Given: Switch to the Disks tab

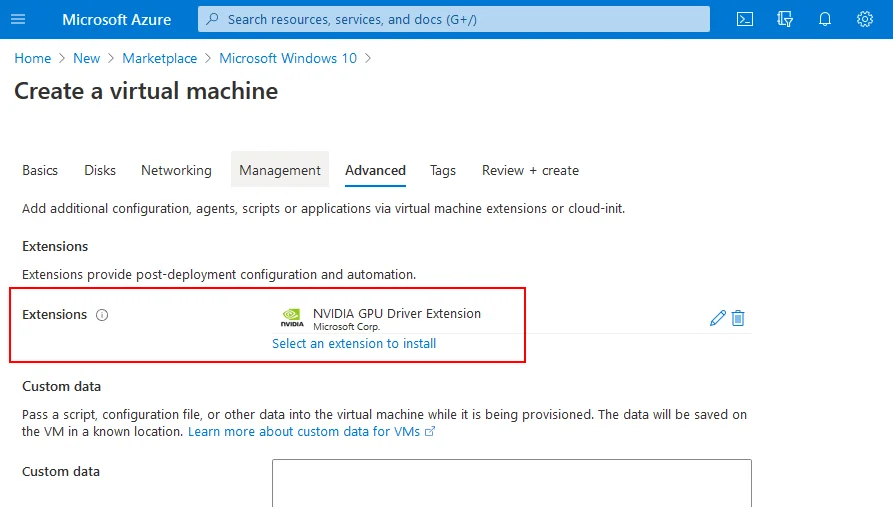Looking at the screenshot, I should (x=100, y=170).
